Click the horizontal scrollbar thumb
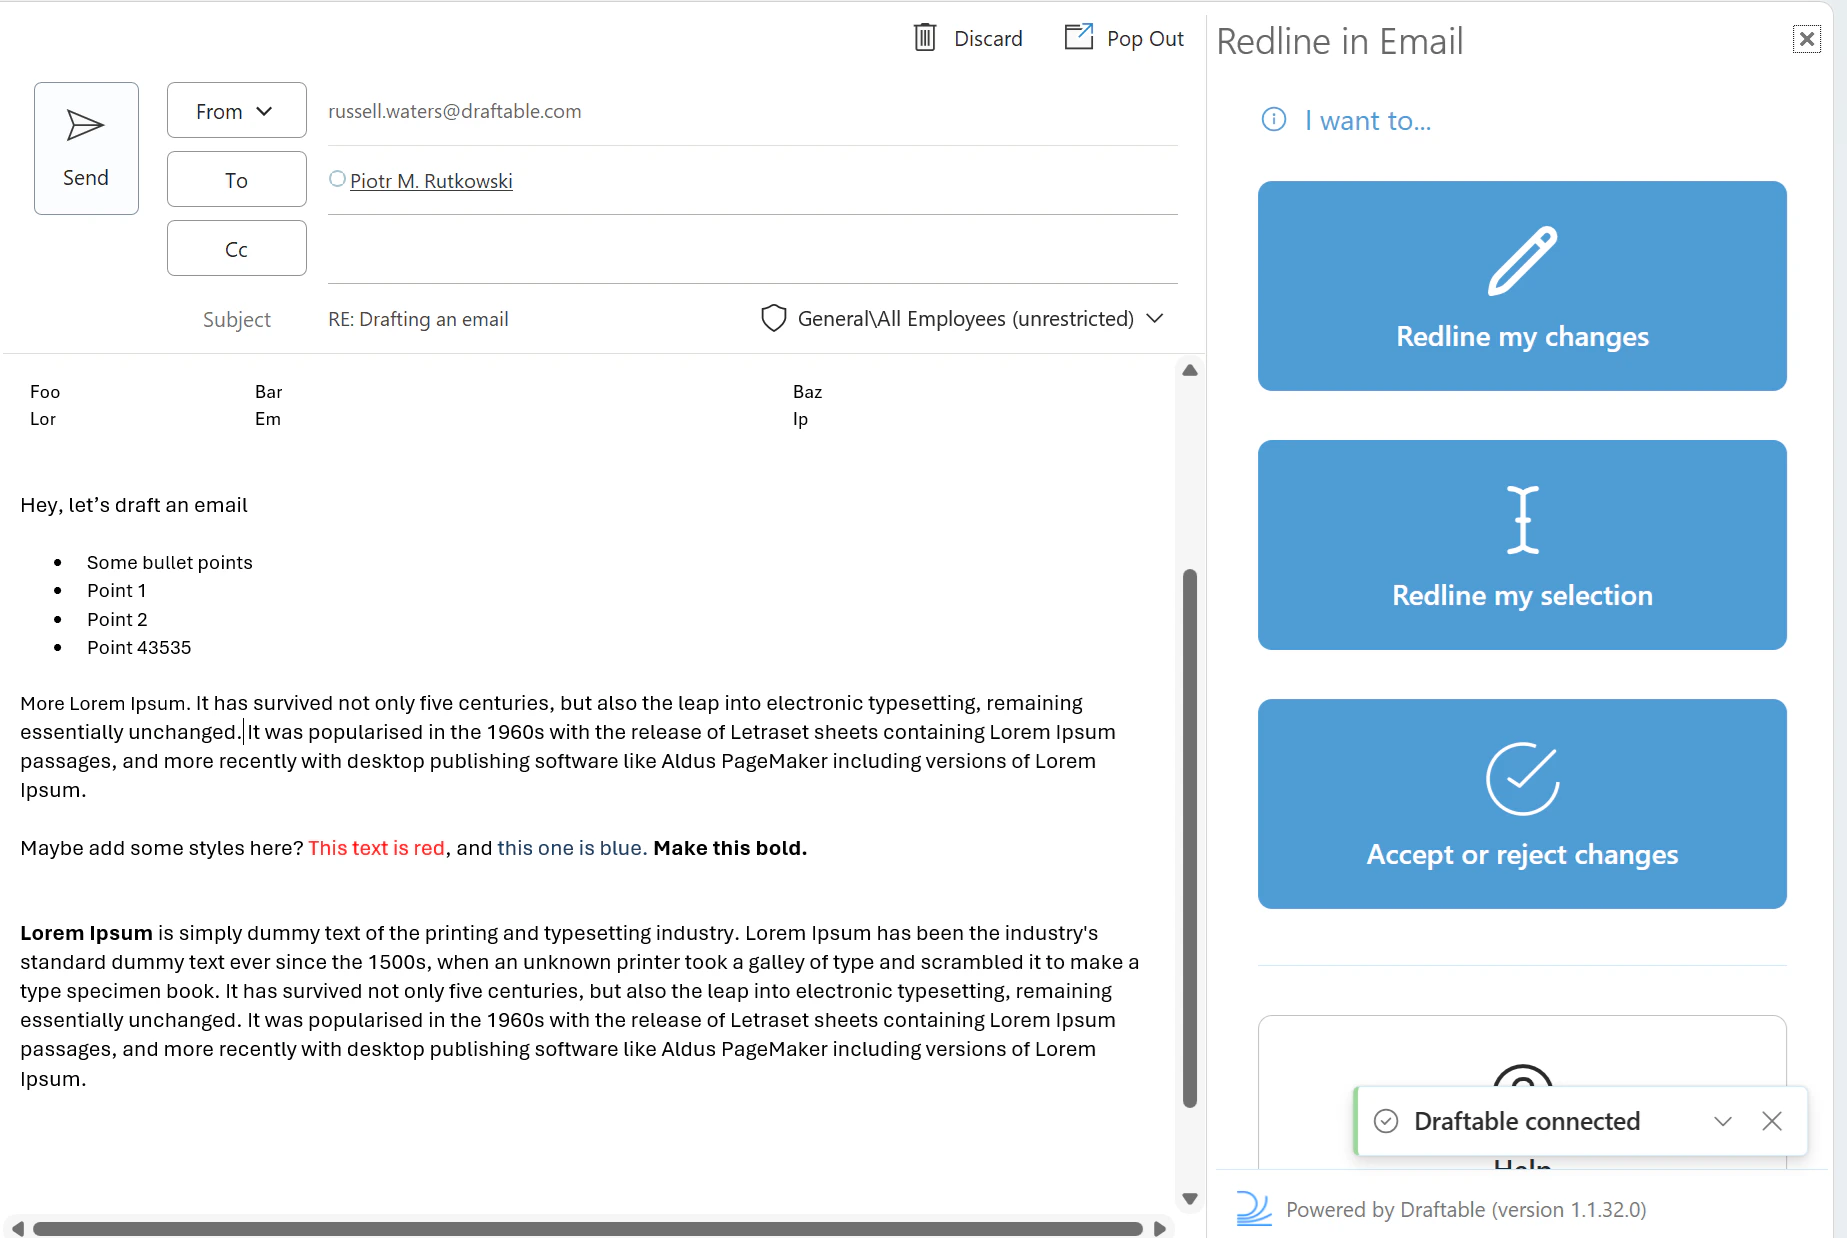Image resolution: width=1847 pixels, height=1238 pixels. 588,1228
